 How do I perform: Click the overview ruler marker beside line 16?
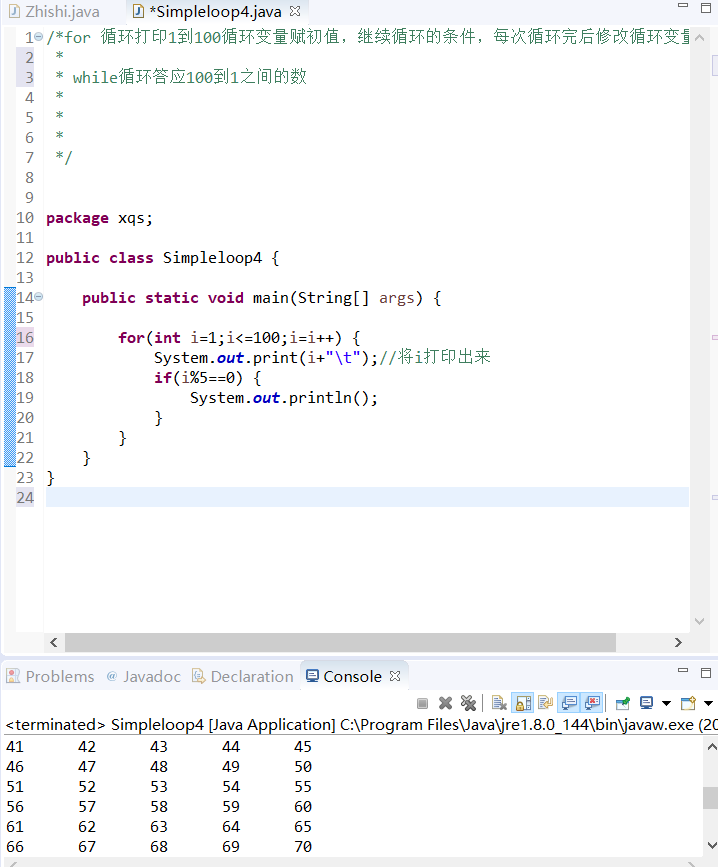click(715, 337)
